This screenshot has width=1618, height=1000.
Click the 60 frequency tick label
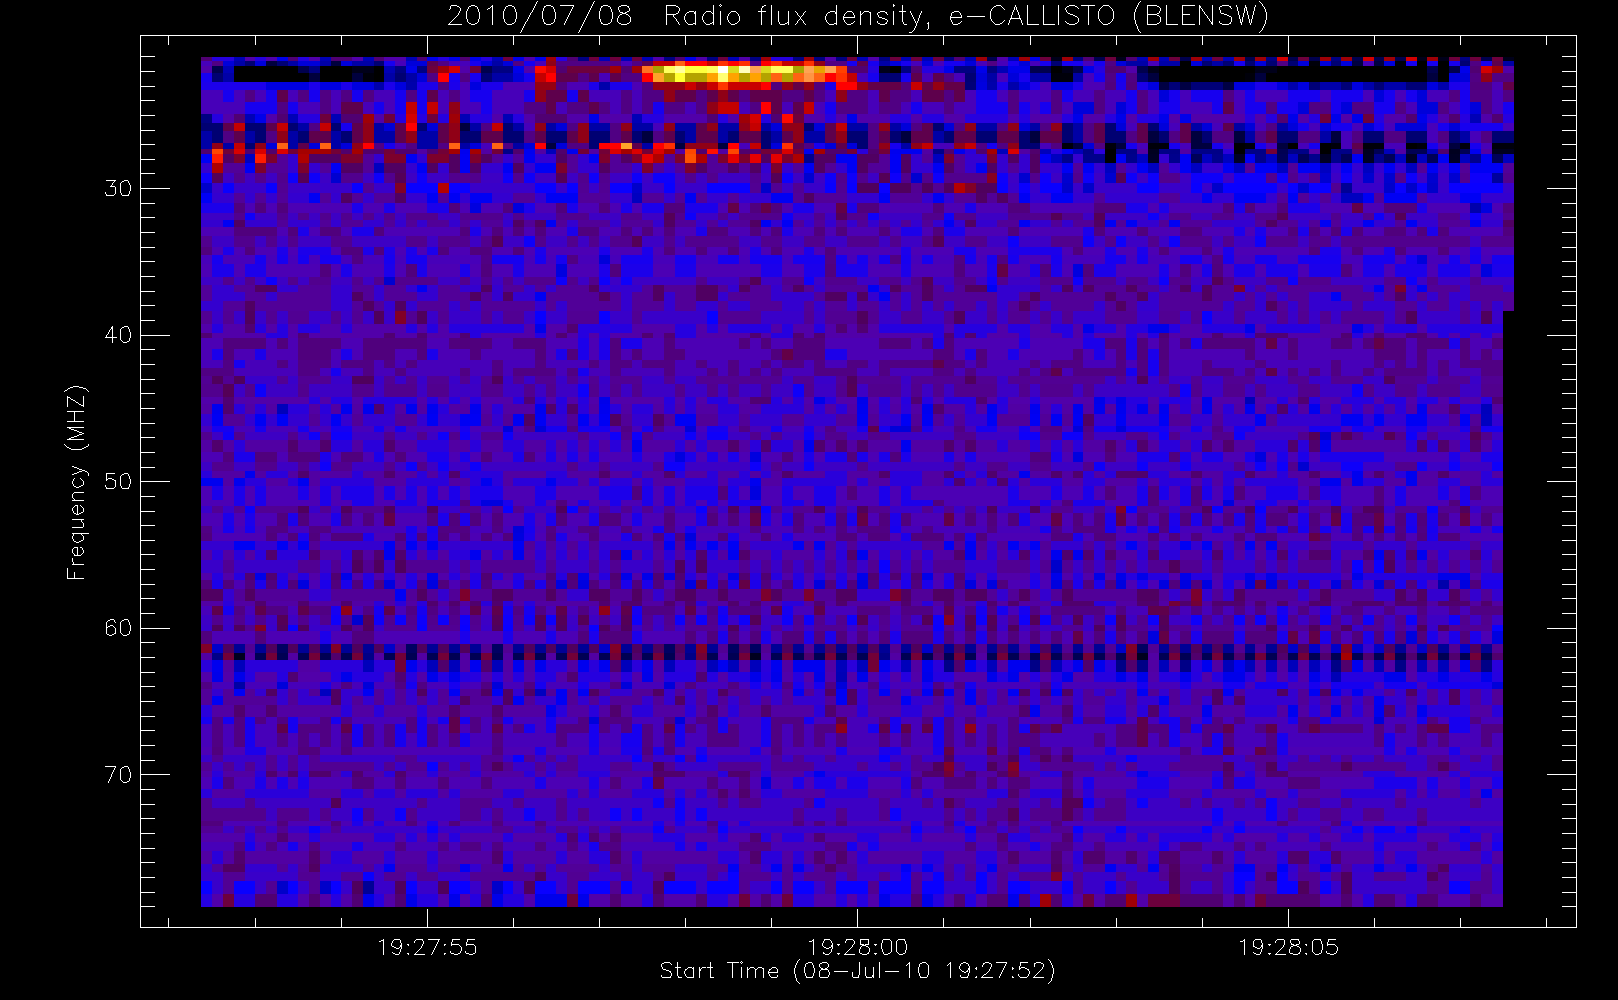pos(118,628)
